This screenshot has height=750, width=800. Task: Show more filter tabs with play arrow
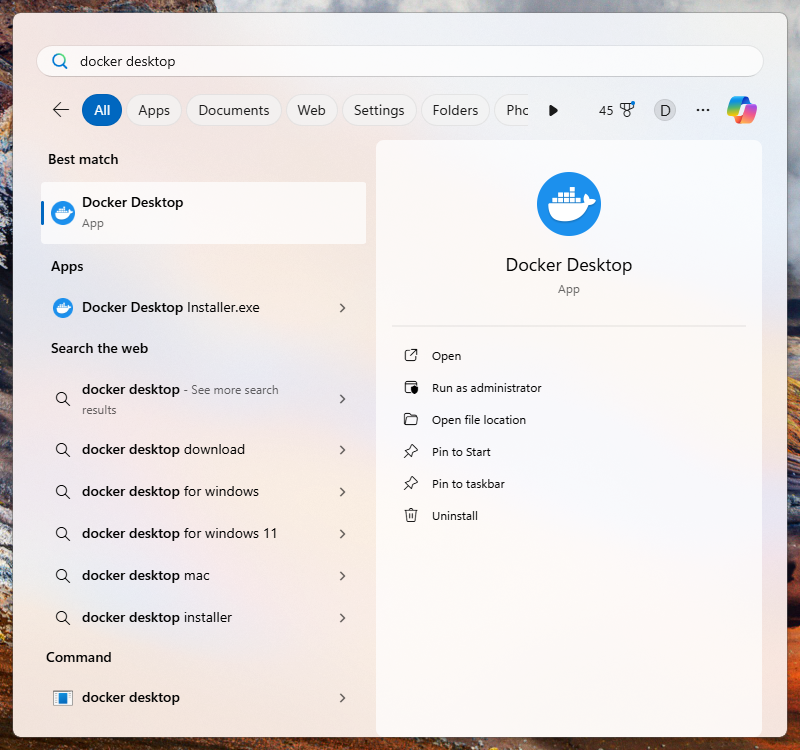coord(553,110)
